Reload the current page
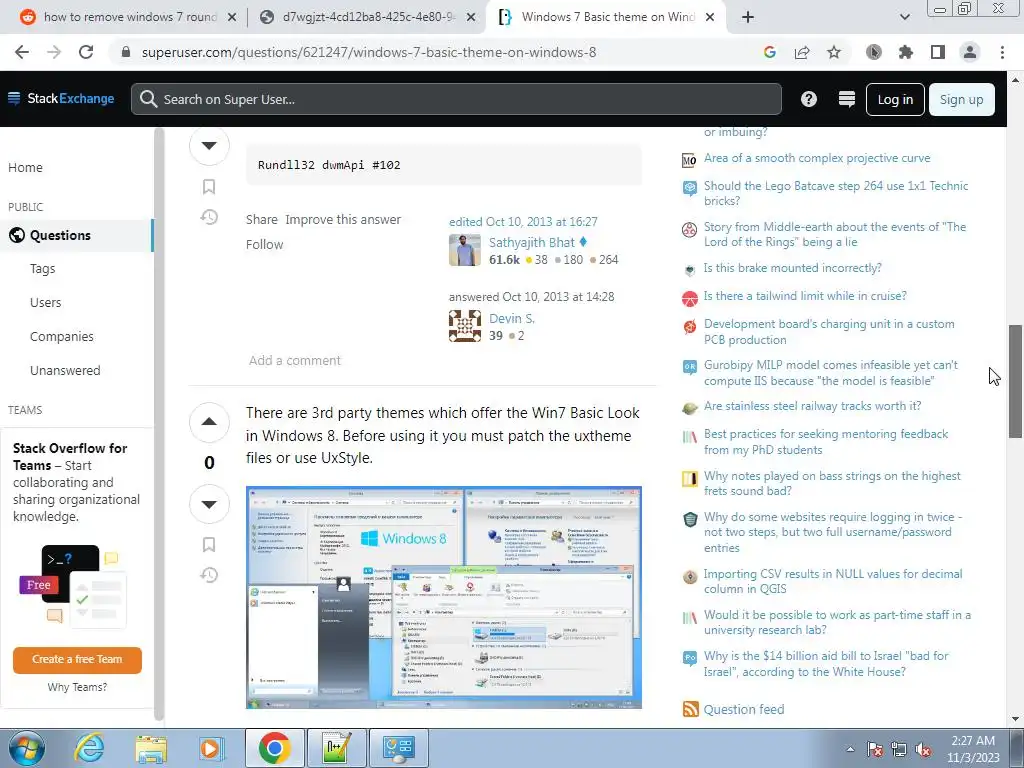 coord(86,52)
